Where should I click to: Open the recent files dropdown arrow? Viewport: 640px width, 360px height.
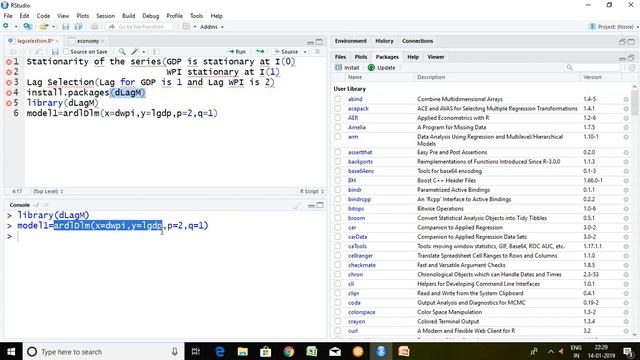coord(53,27)
